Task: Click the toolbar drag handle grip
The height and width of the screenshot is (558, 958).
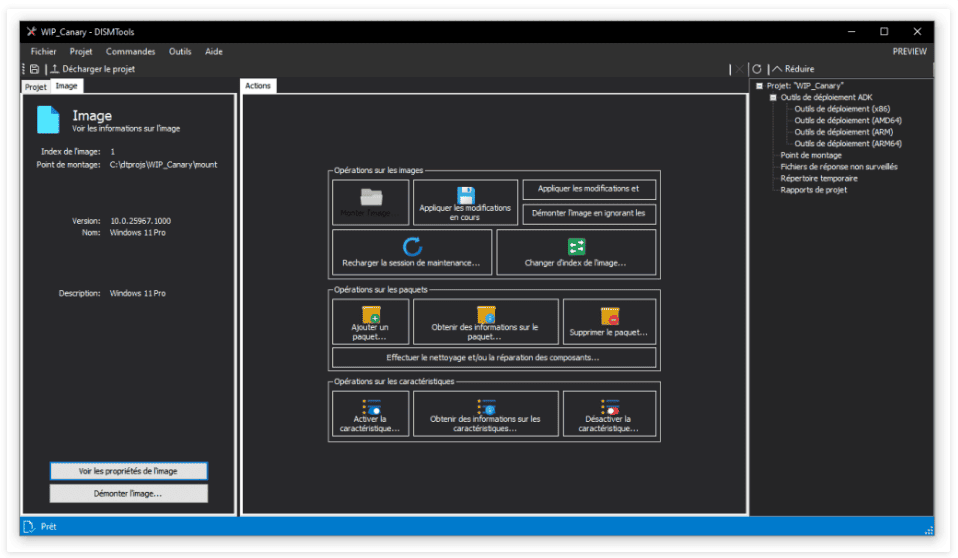Action: 24,69
